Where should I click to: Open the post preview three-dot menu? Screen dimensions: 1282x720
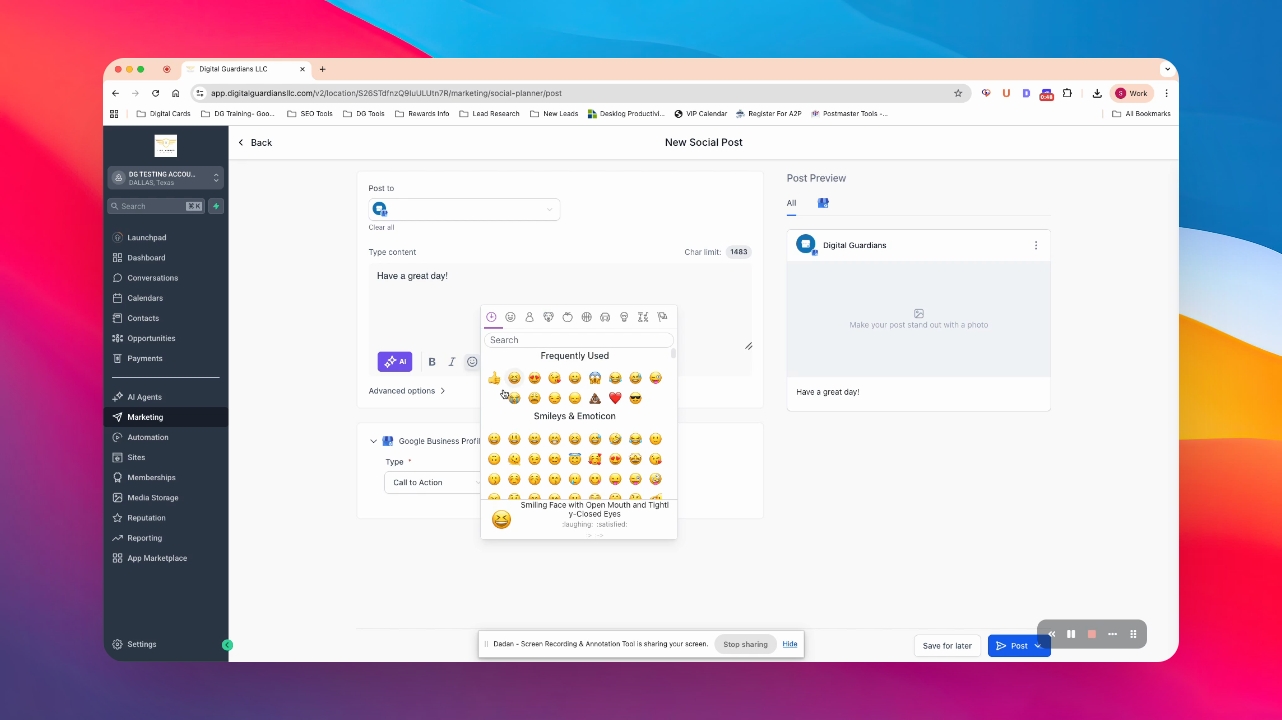coord(1035,245)
